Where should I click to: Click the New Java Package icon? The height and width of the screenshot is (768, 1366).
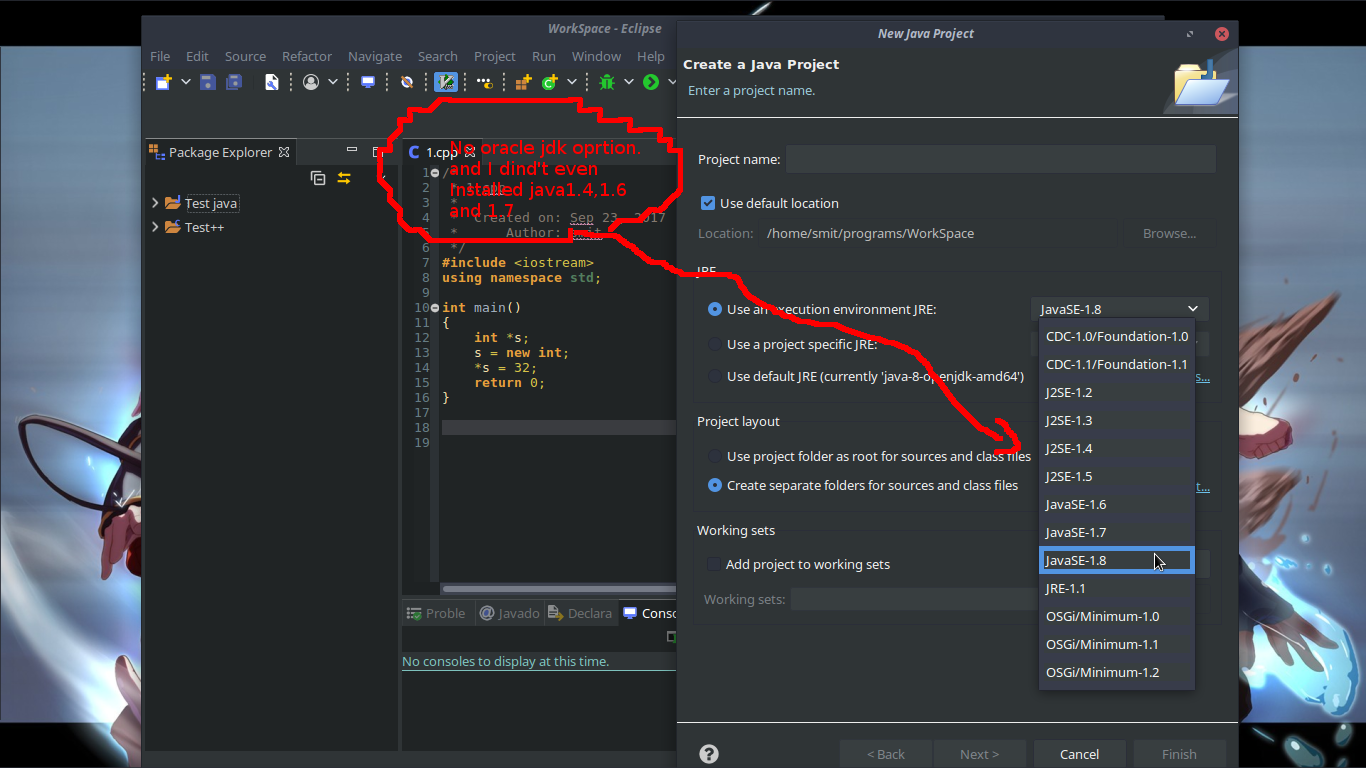pyautogui.click(x=523, y=82)
